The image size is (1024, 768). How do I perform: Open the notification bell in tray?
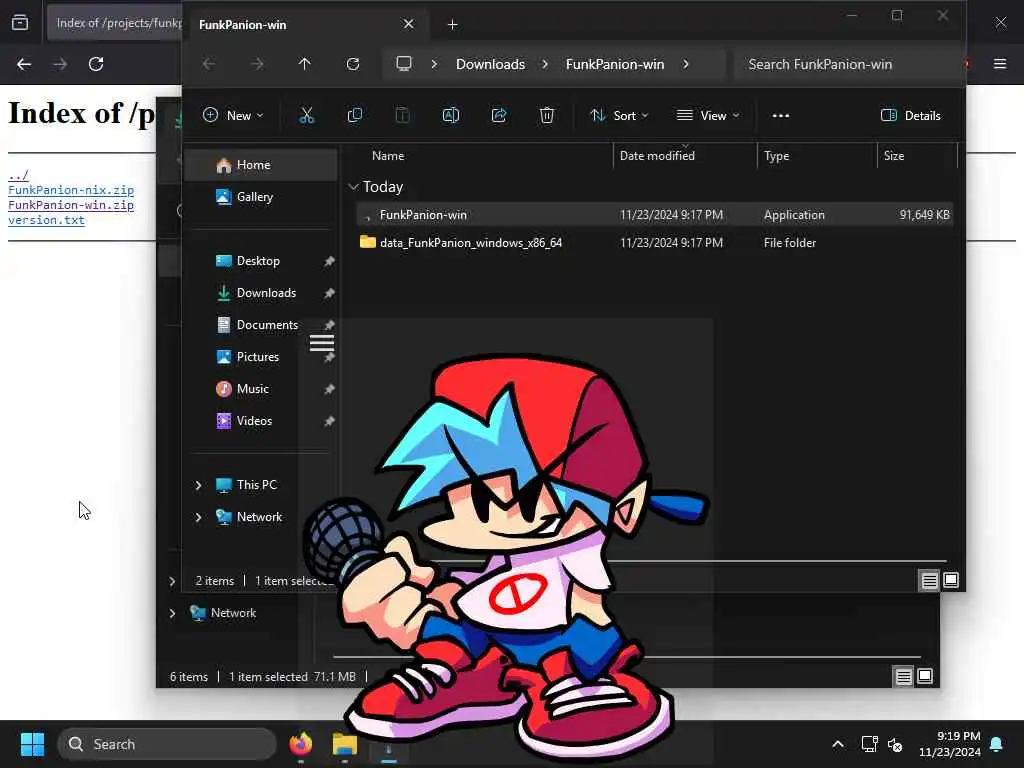[997, 744]
